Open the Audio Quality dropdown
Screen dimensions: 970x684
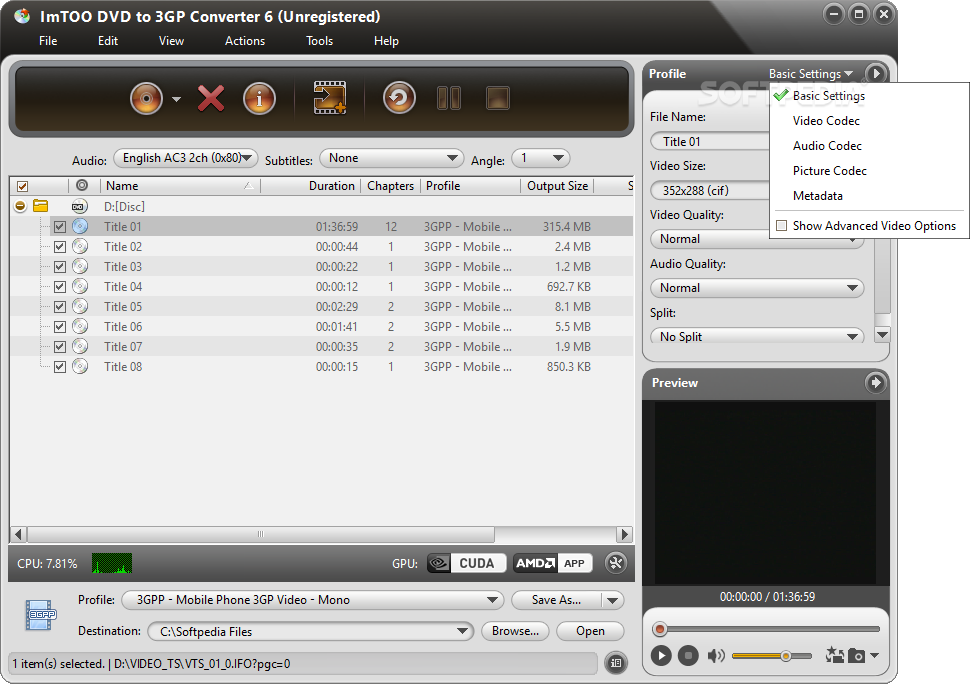click(757, 288)
